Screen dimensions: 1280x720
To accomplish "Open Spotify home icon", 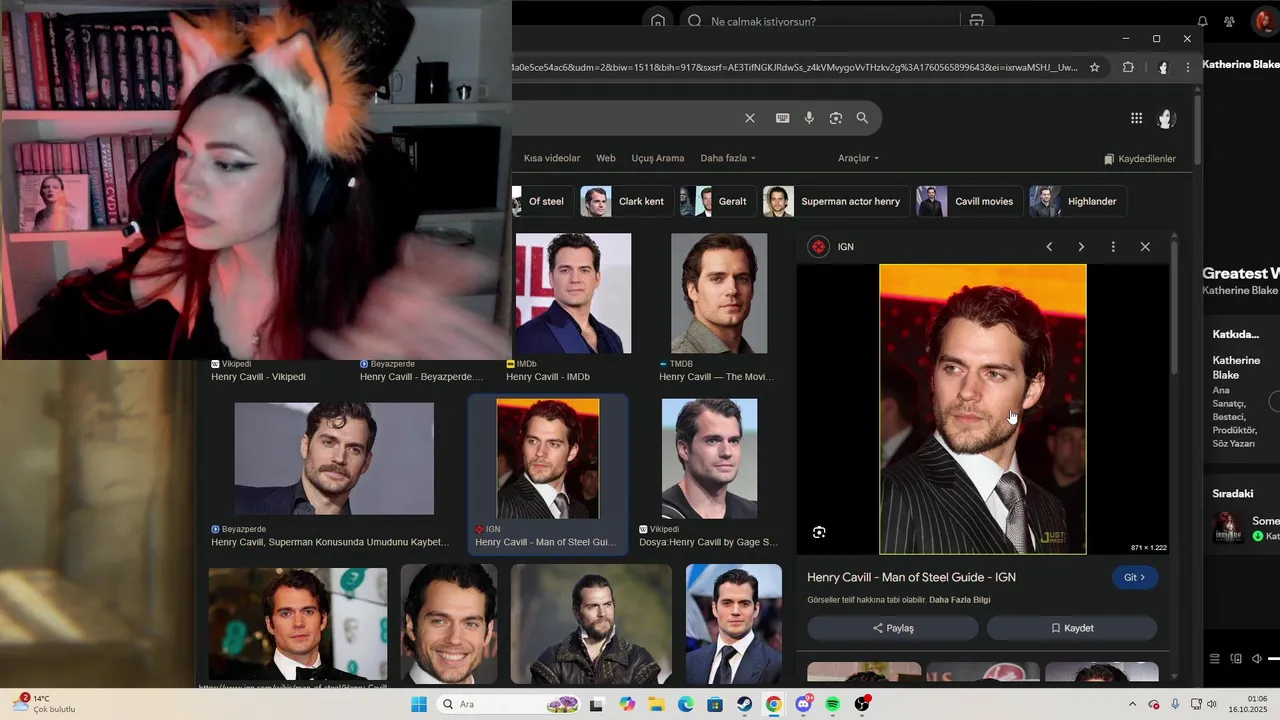I will 657,21.
